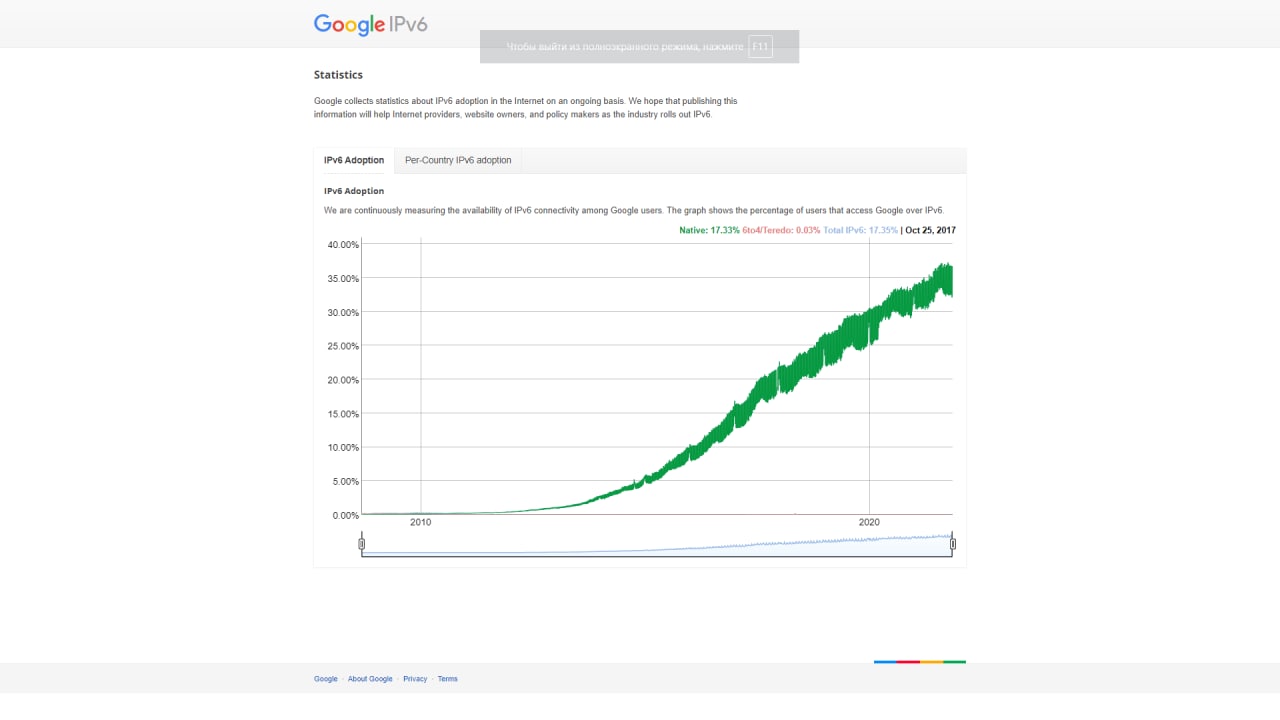Click the 2020 label on the time axis
This screenshot has height=720, width=1280.
[870, 523]
